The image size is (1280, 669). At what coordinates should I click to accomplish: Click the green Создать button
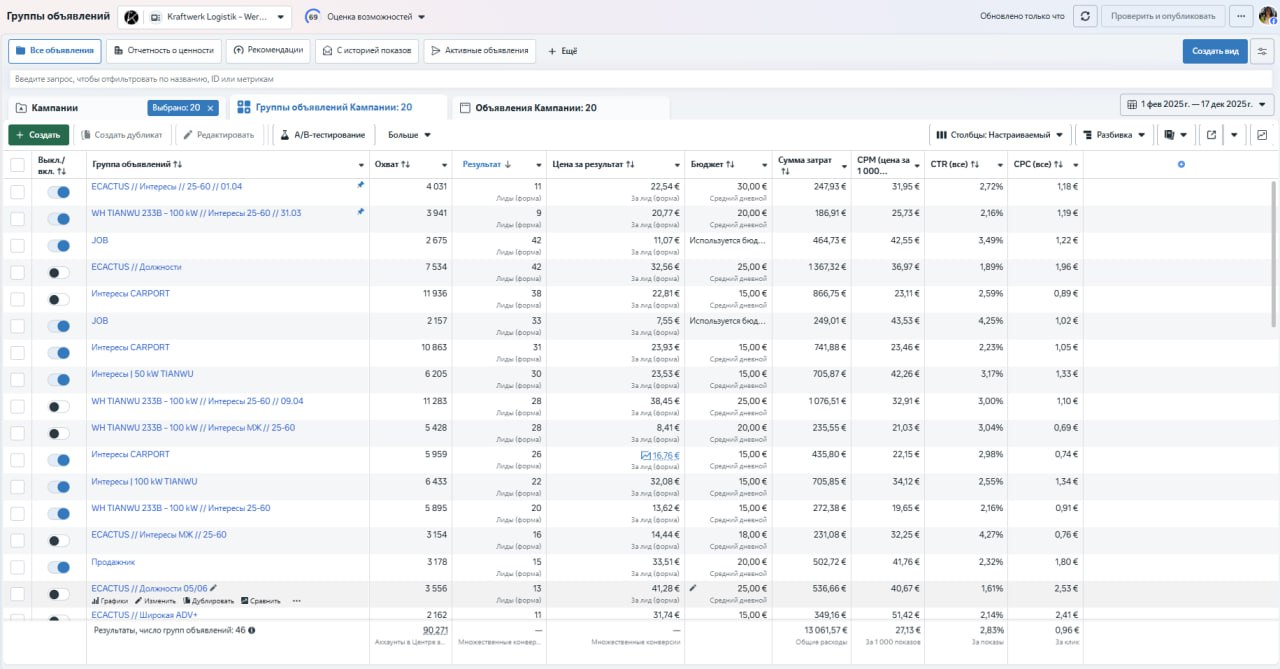pyautogui.click(x=38, y=135)
